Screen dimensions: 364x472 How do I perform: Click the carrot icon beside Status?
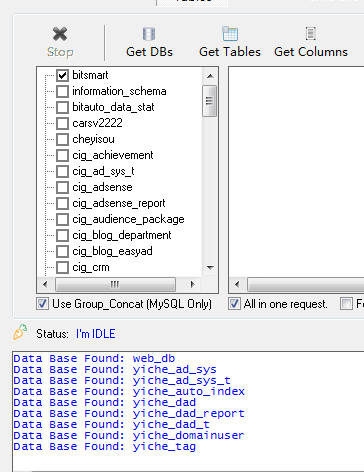pyautogui.click(x=20, y=332)
